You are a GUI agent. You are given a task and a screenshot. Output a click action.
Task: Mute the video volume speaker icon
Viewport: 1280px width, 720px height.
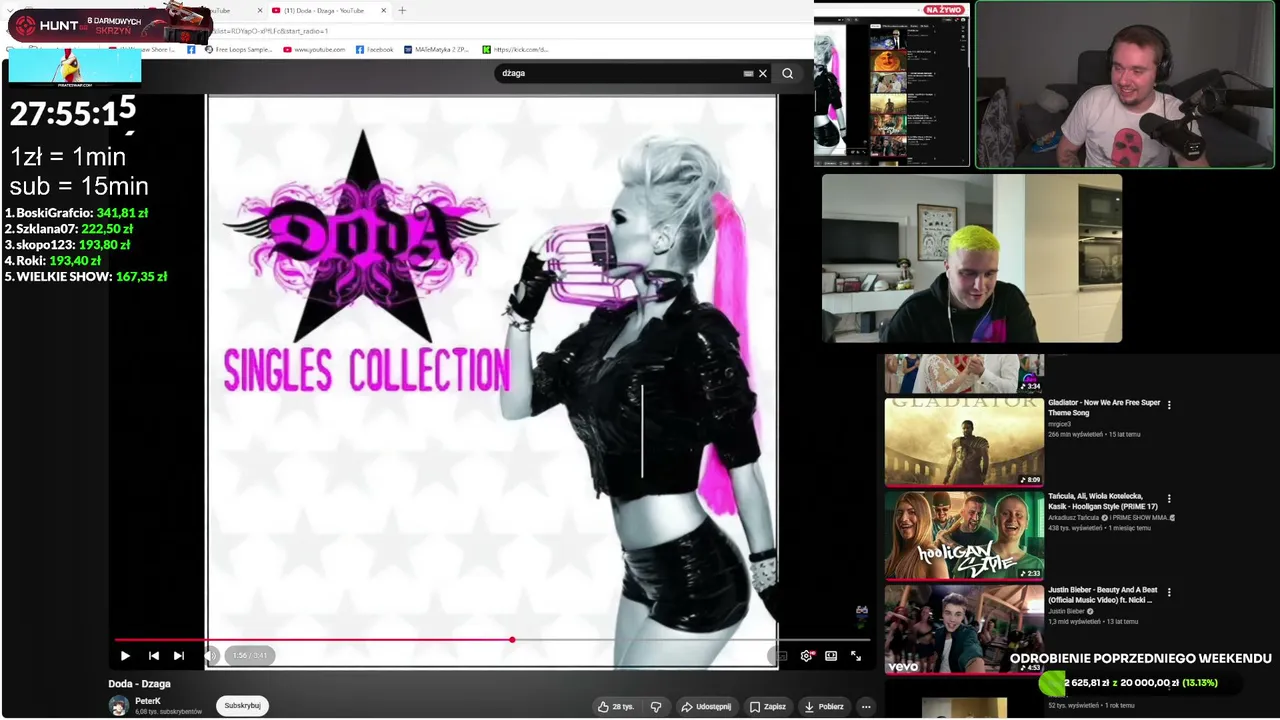[210, 656]
